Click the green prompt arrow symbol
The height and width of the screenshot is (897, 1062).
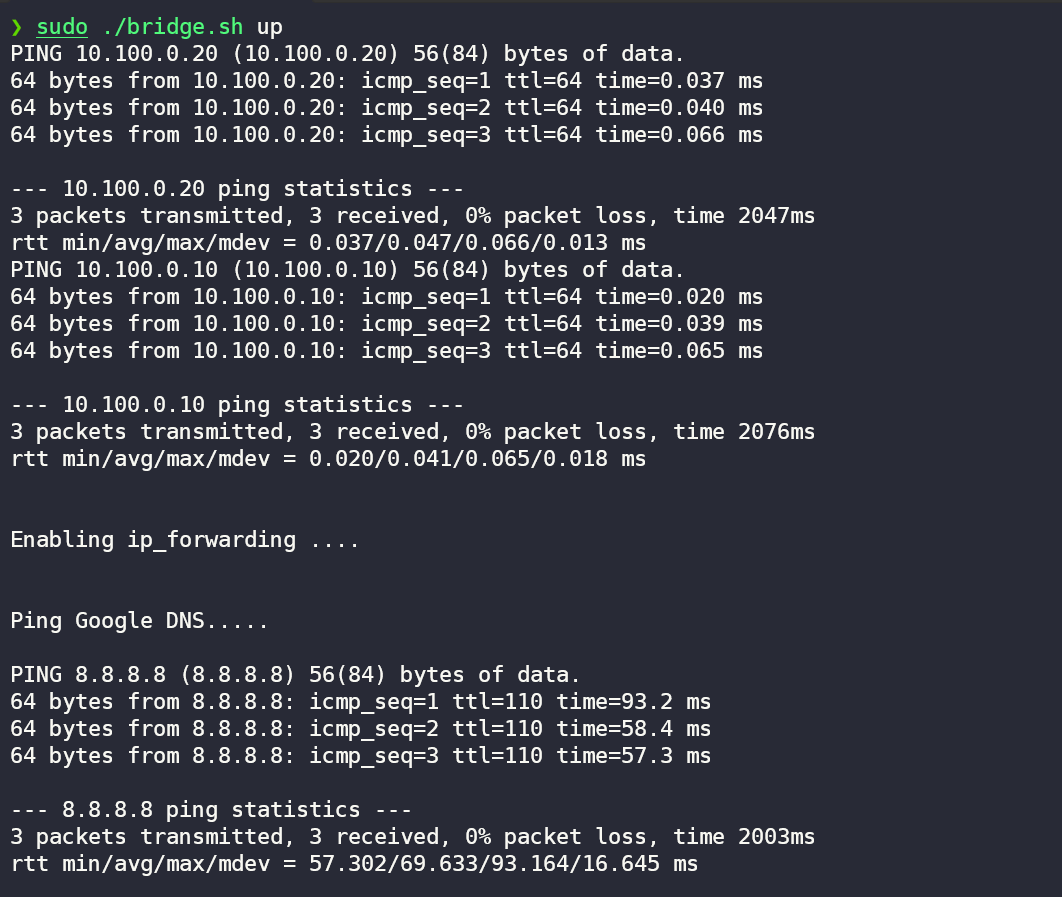click(x=16, y=27)
